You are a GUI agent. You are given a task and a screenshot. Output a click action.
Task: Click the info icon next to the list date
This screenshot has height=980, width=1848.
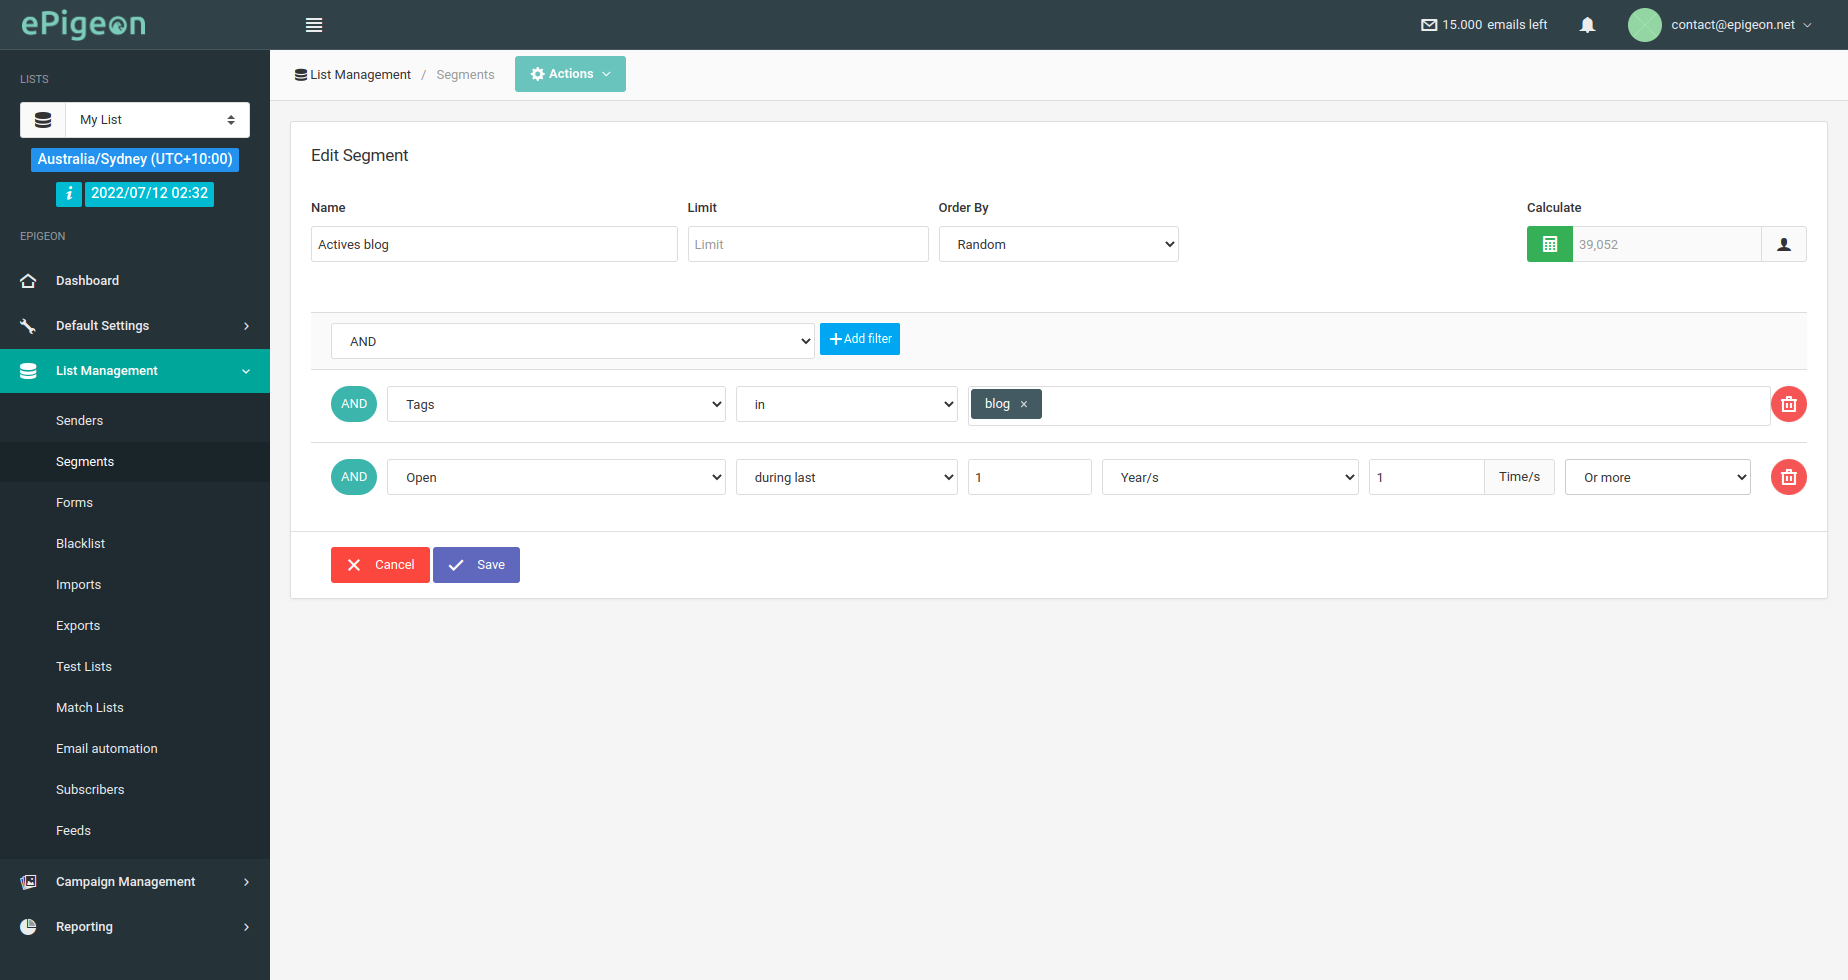68,193
